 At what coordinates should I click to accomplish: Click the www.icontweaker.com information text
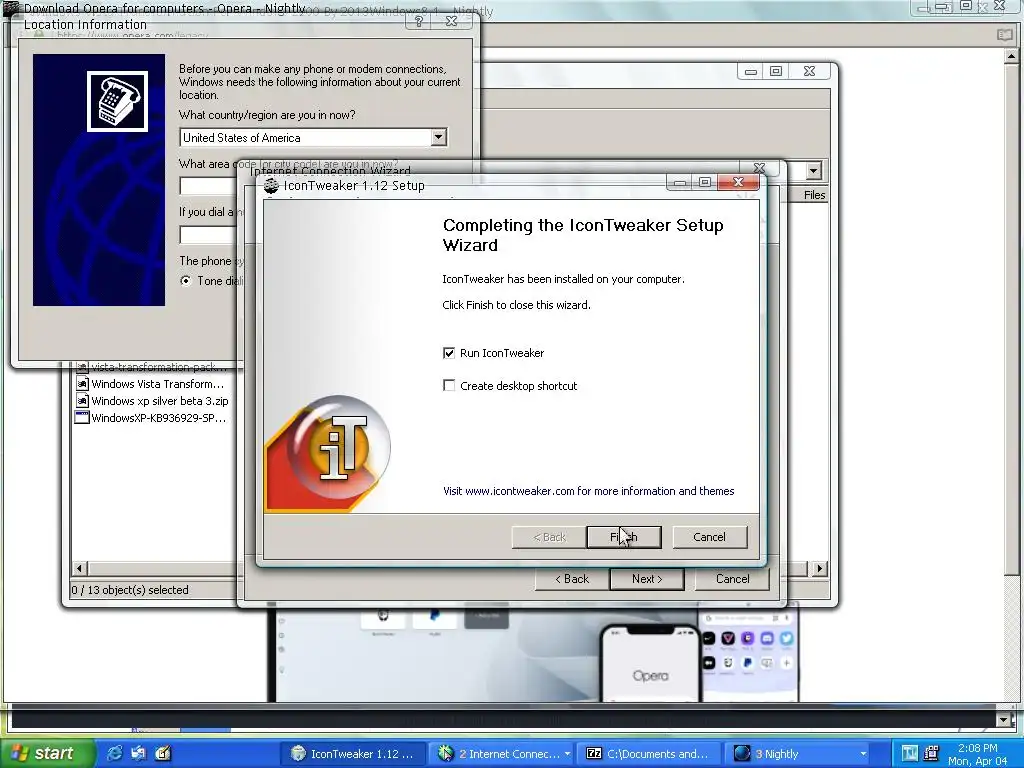pos(588,491)
